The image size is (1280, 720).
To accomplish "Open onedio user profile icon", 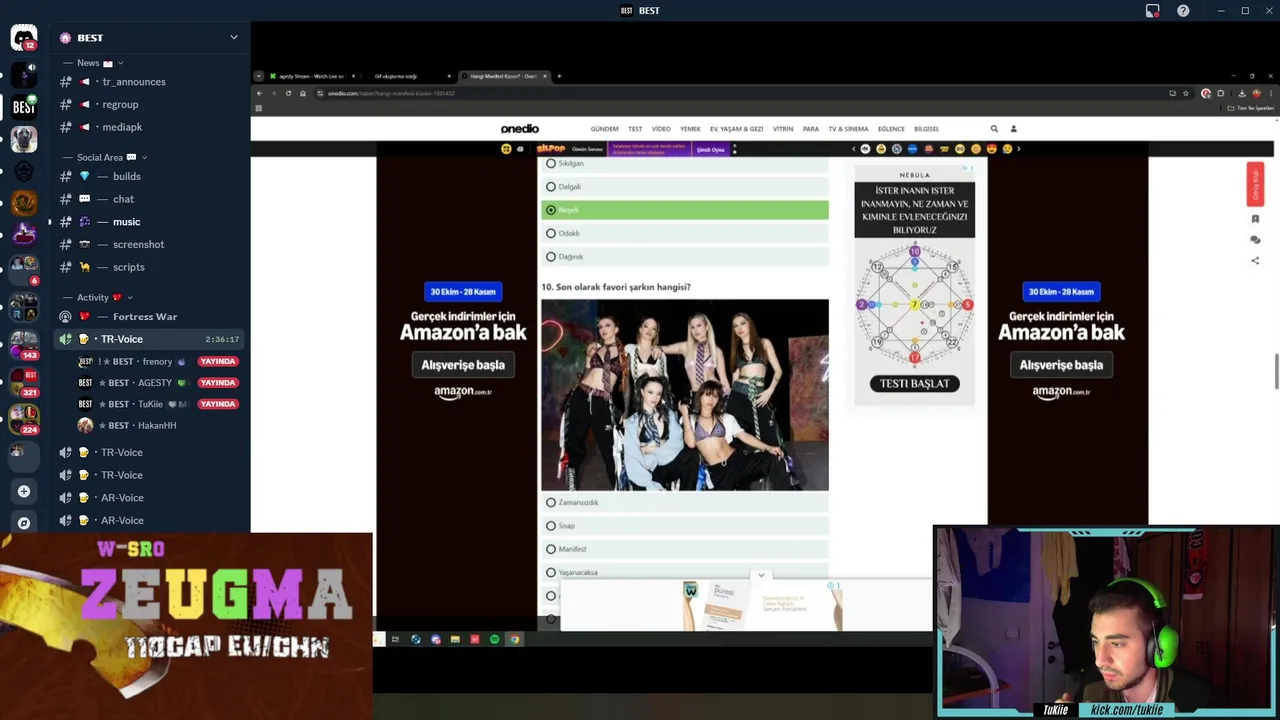I will 1013,129.
